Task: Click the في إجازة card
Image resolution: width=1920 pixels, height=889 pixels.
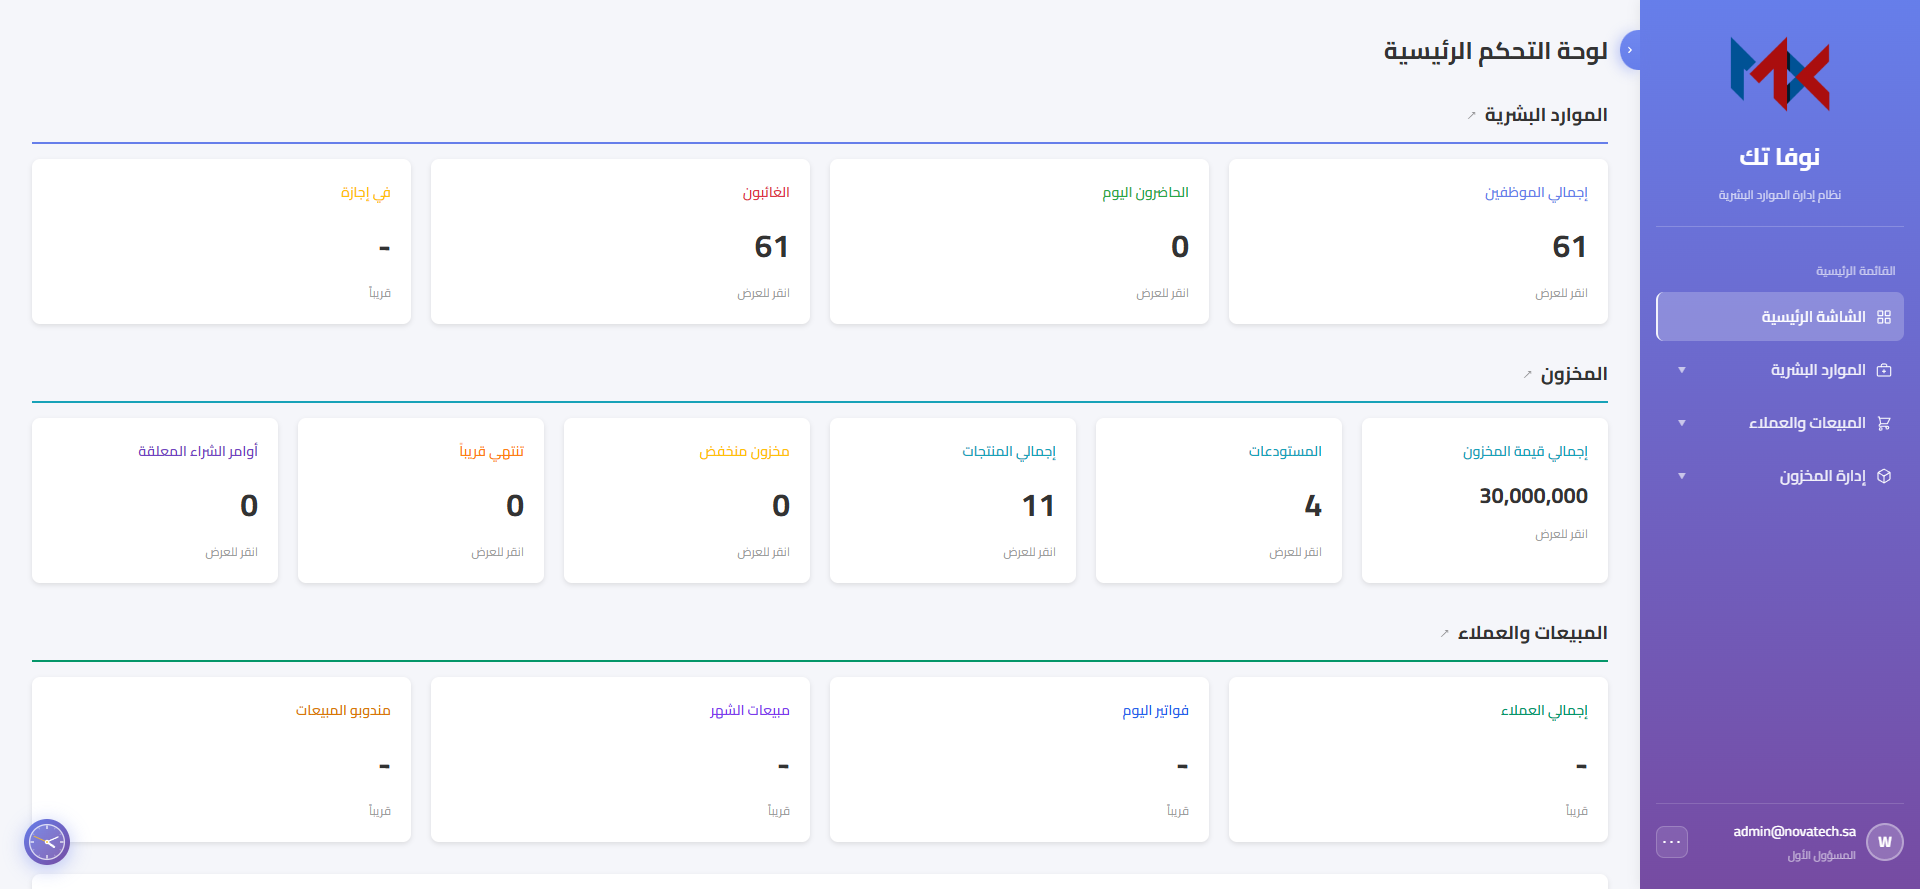Action: click(x=221, y=241)
